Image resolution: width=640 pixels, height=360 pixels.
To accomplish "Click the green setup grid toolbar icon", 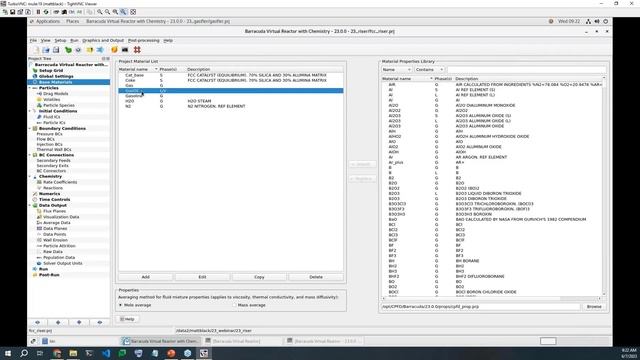I will tap(68, 50).
